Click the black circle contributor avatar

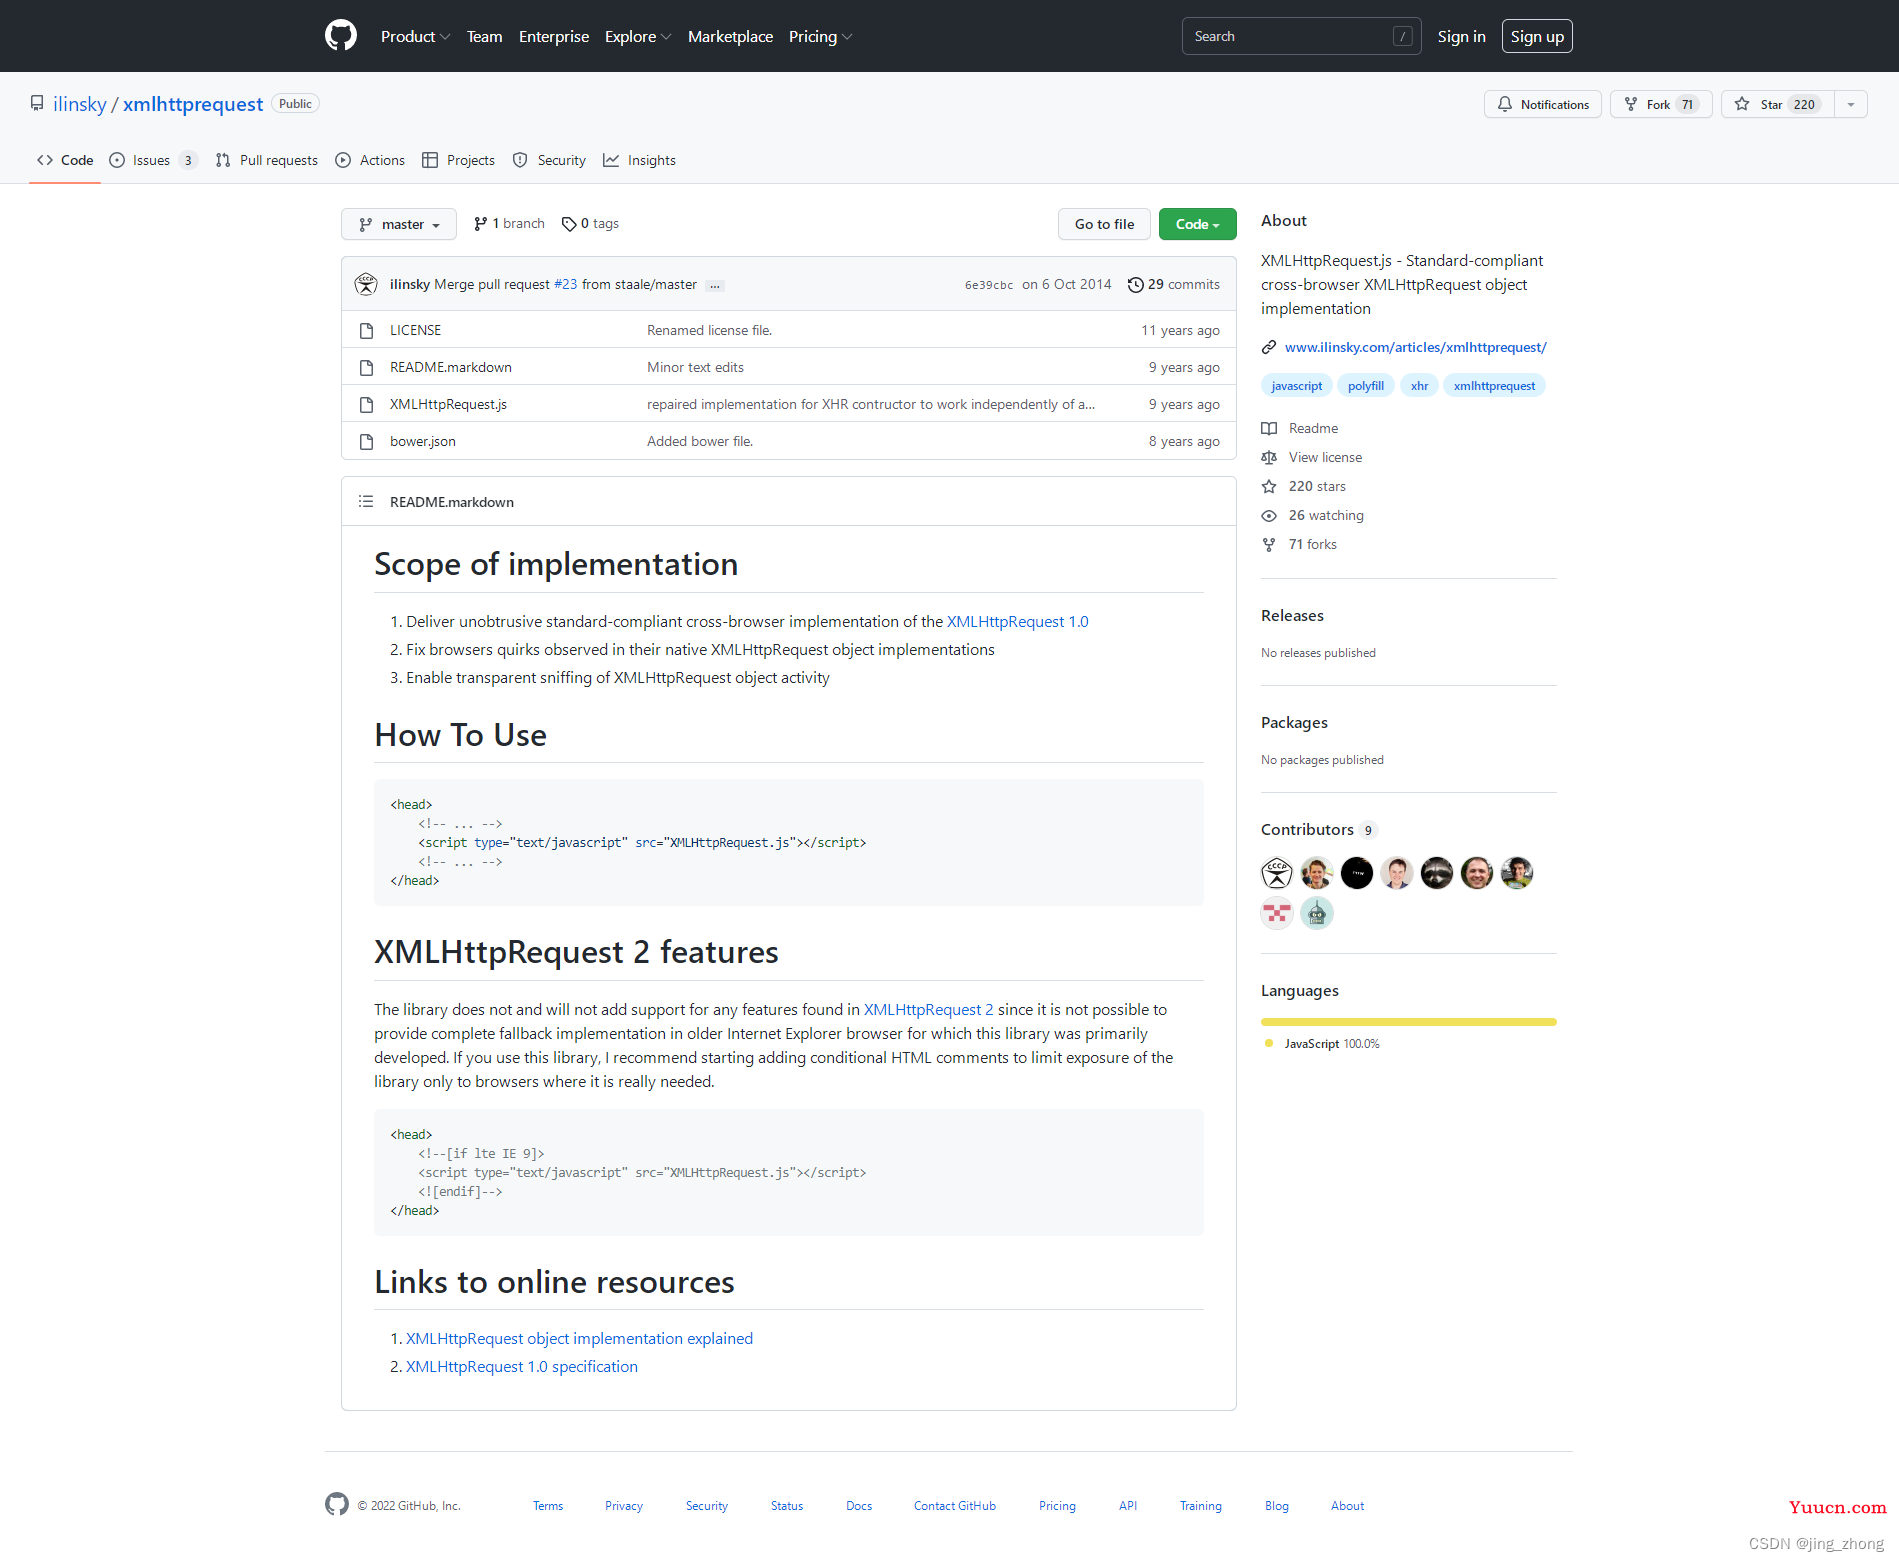[1357, 873]
